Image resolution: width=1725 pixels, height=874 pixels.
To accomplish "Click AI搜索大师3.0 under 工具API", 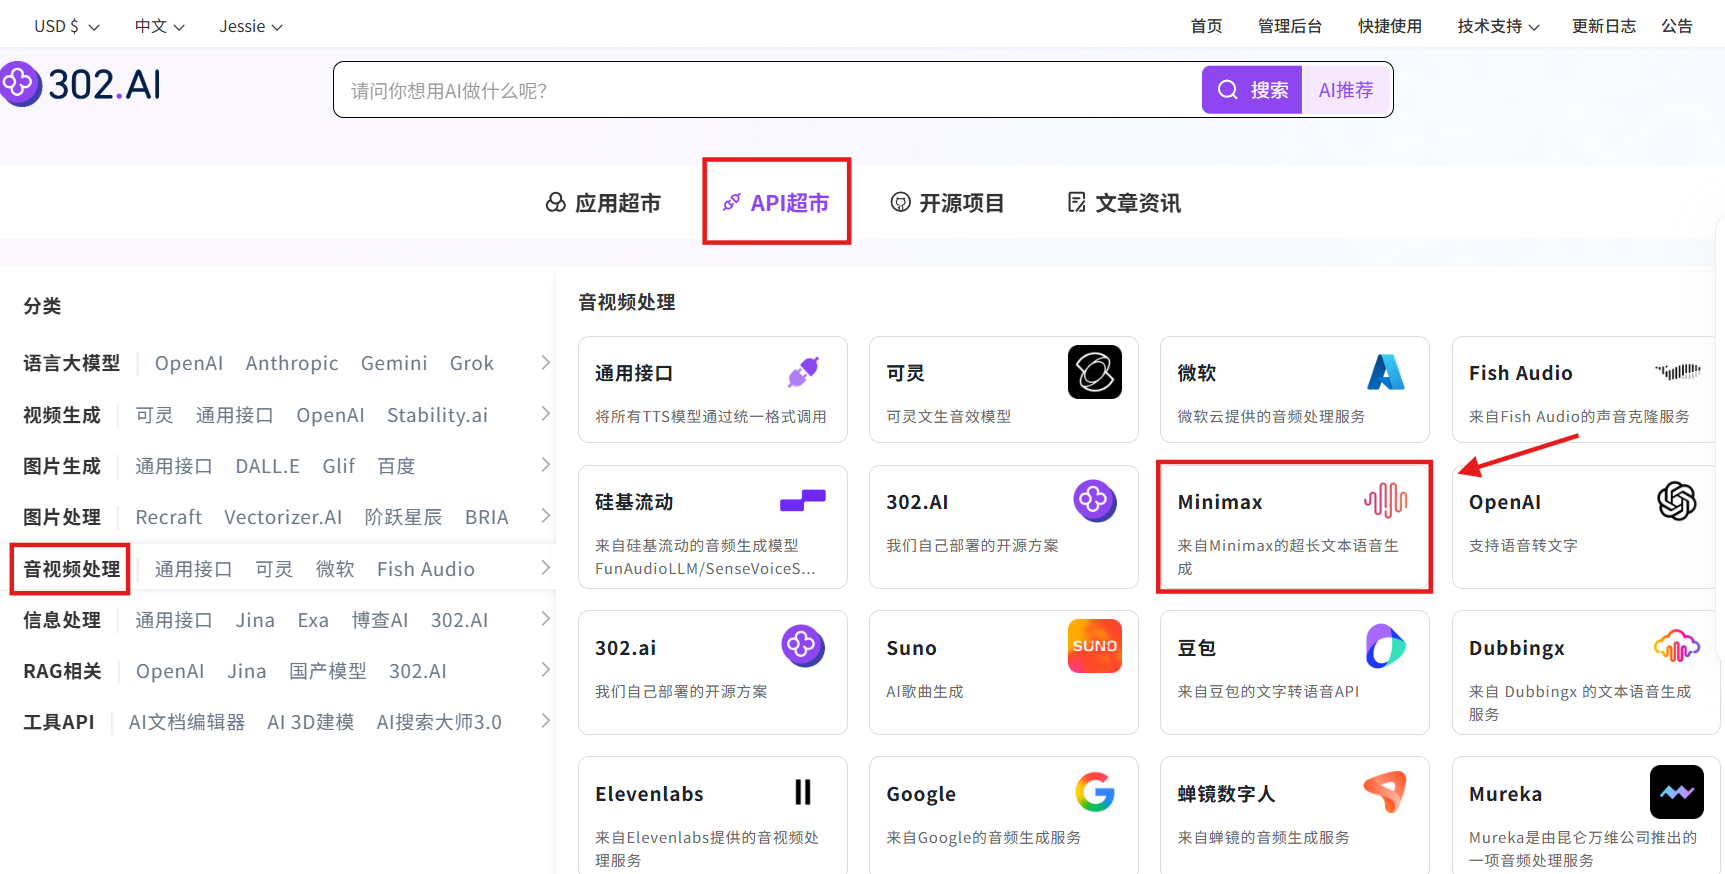I will (x=439, y=722).
